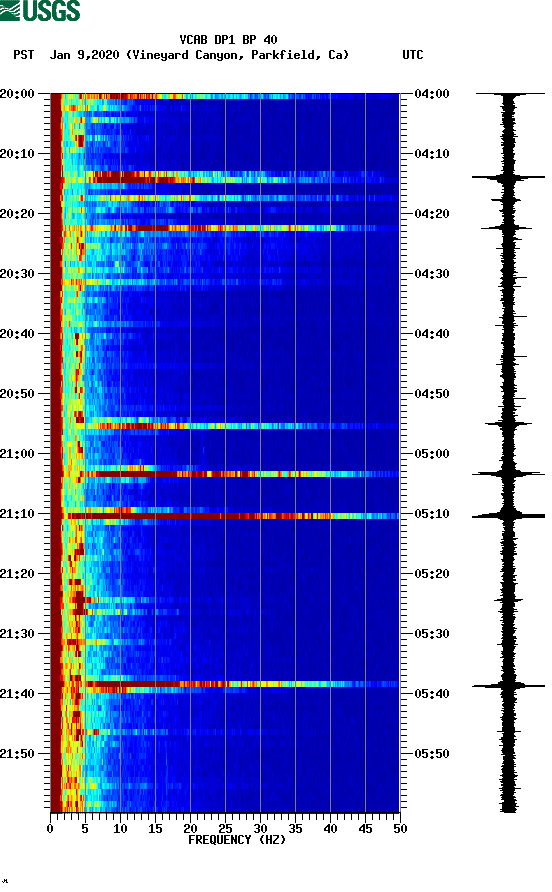Click the '20:30' PST time label
This screenshot has width=552, height=892.
(x=18, y=274)
